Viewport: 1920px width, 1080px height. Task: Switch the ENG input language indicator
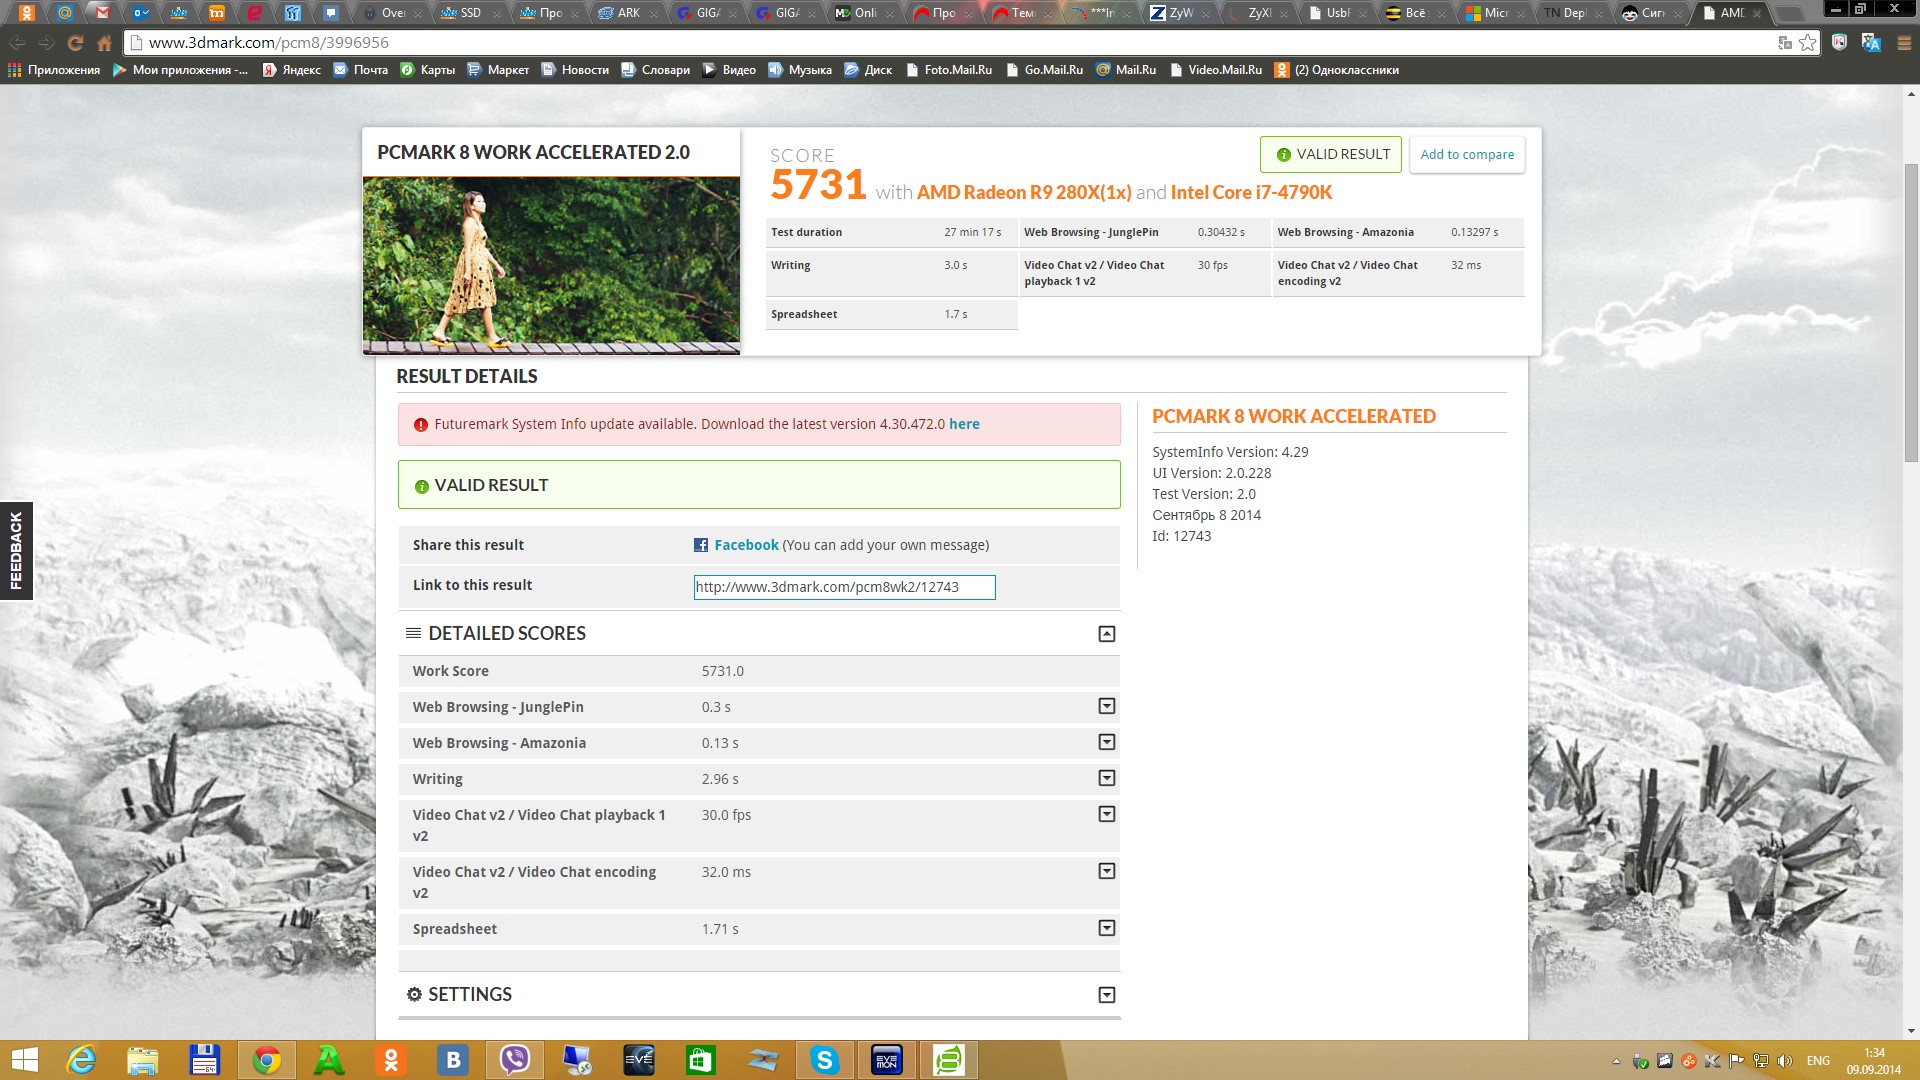1818,1061
